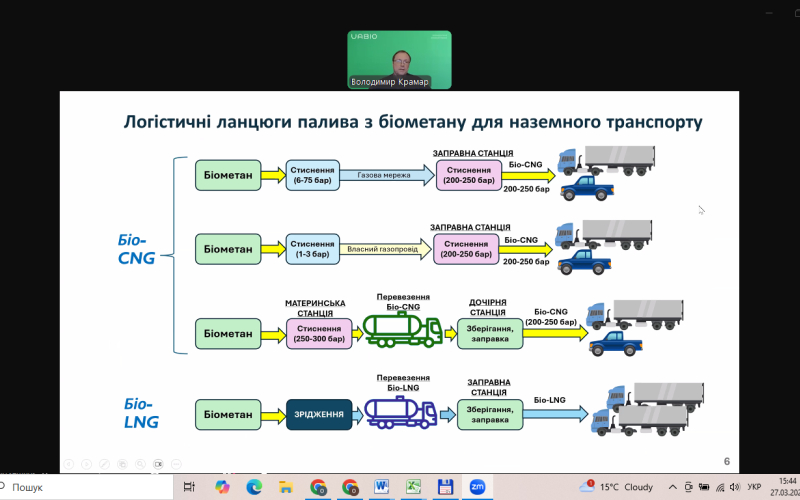Open more slideshow options ellipsis menu
Screen dimensions: 800x500
click(x=176, y=464)
